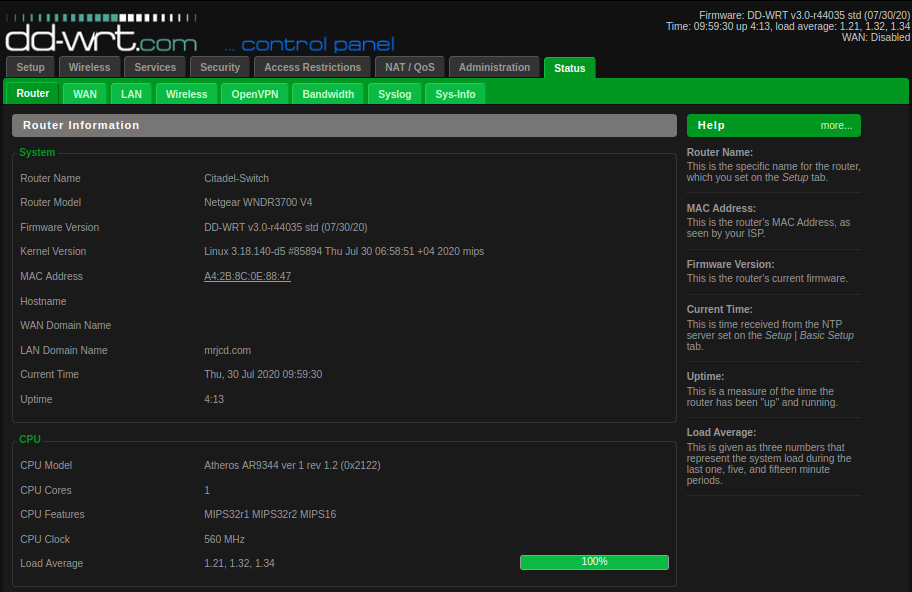Screen dimensions: 912x592
Task: Switch to the Wireless main tab
Action: 90,67
